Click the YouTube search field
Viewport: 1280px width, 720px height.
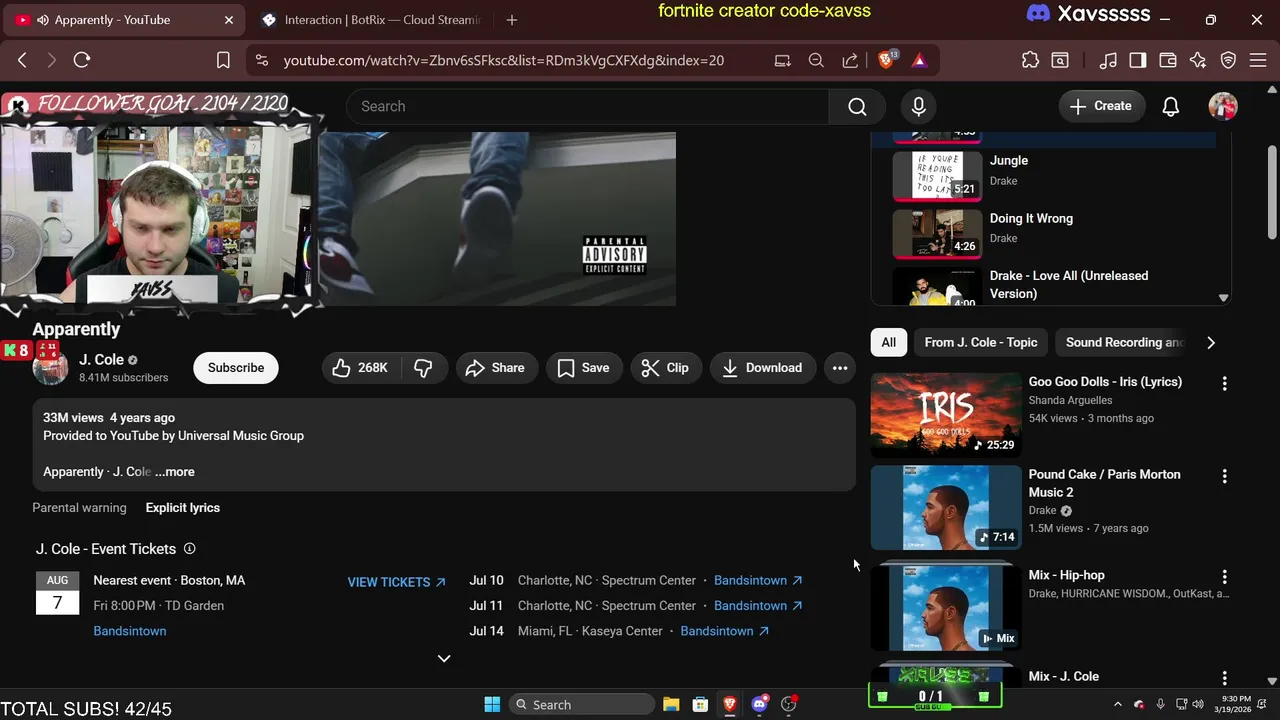pos(588,106)
